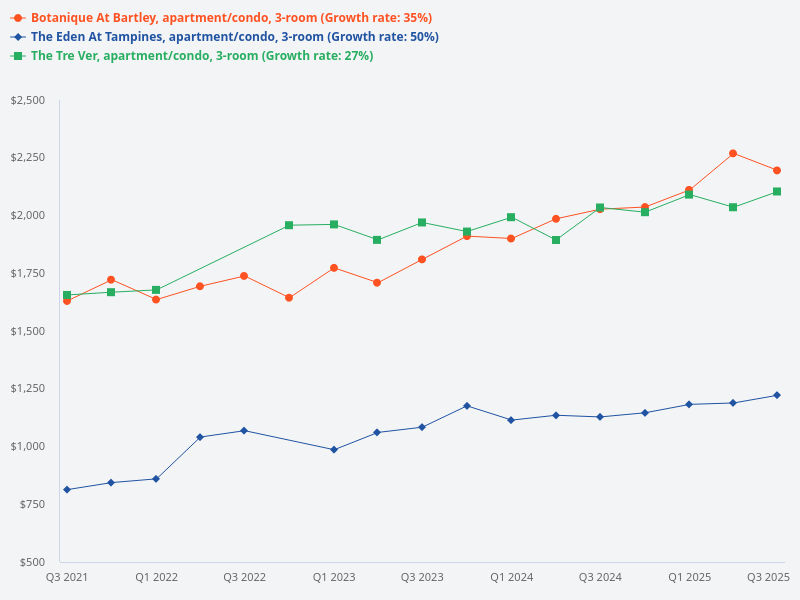The height and width of the screenshot is (600, 800).
Task: Click The Eden At Tampines Q3 2025 data point
Action: [777, 395]
